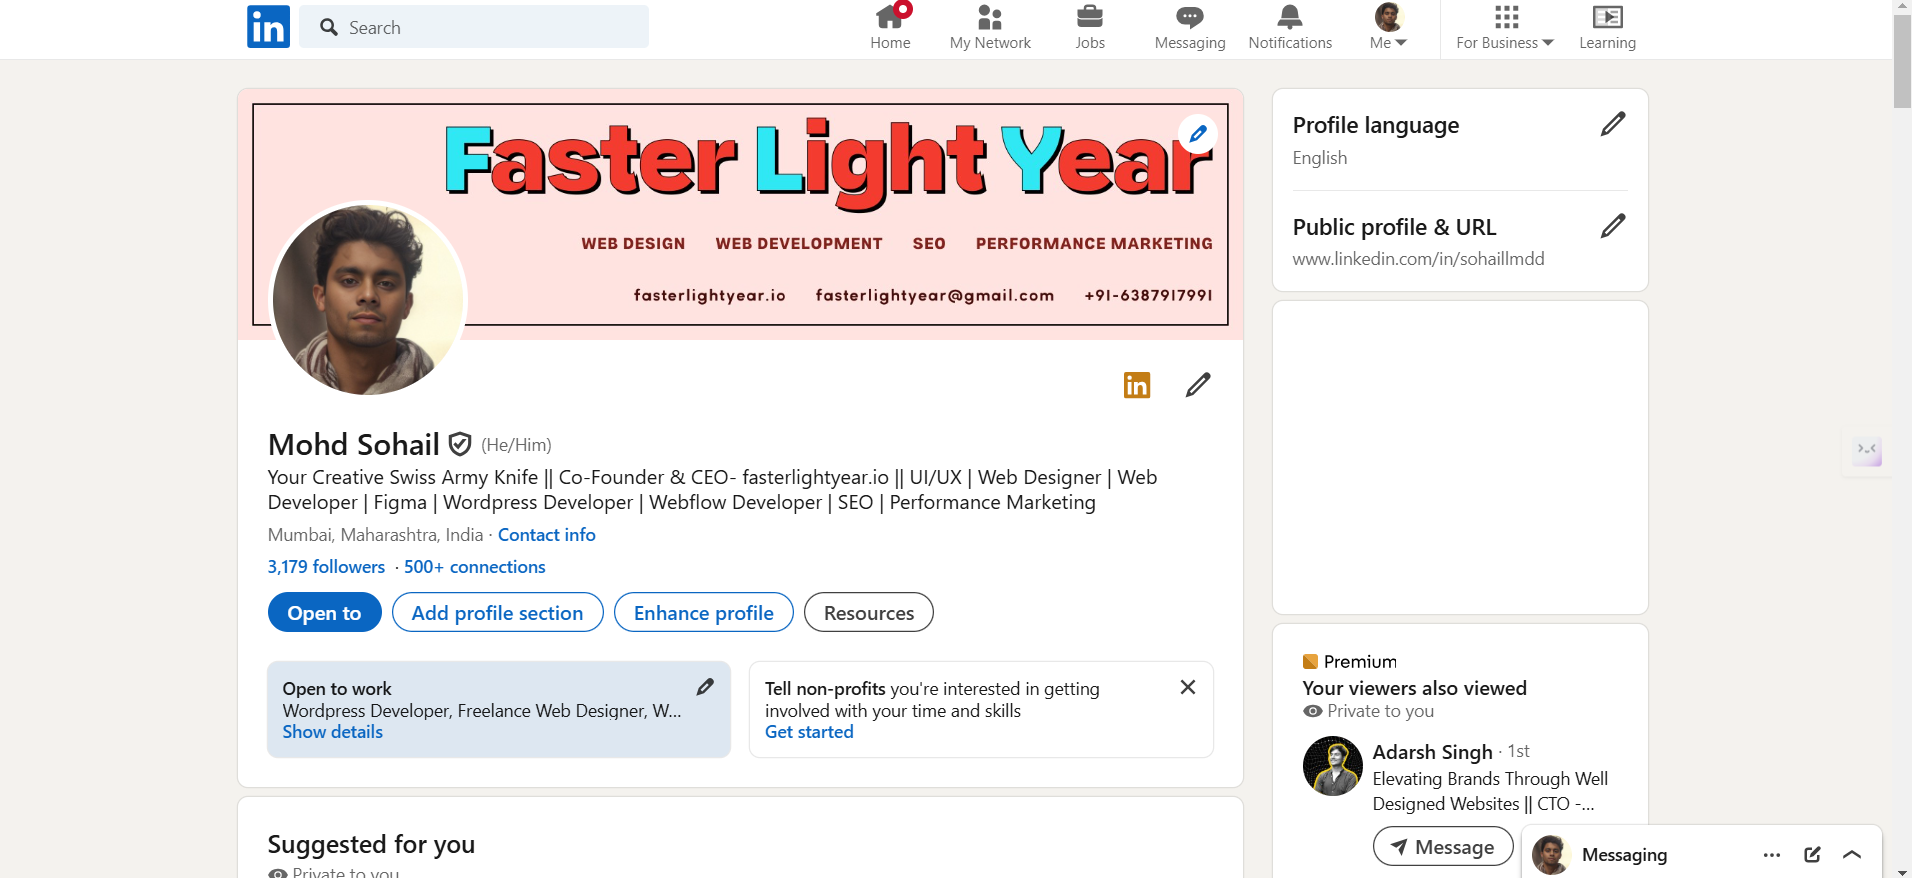The width and height of the screenshot is (1912, 878).
Task: Open the Contact info link
Action: tap(546, 535)
